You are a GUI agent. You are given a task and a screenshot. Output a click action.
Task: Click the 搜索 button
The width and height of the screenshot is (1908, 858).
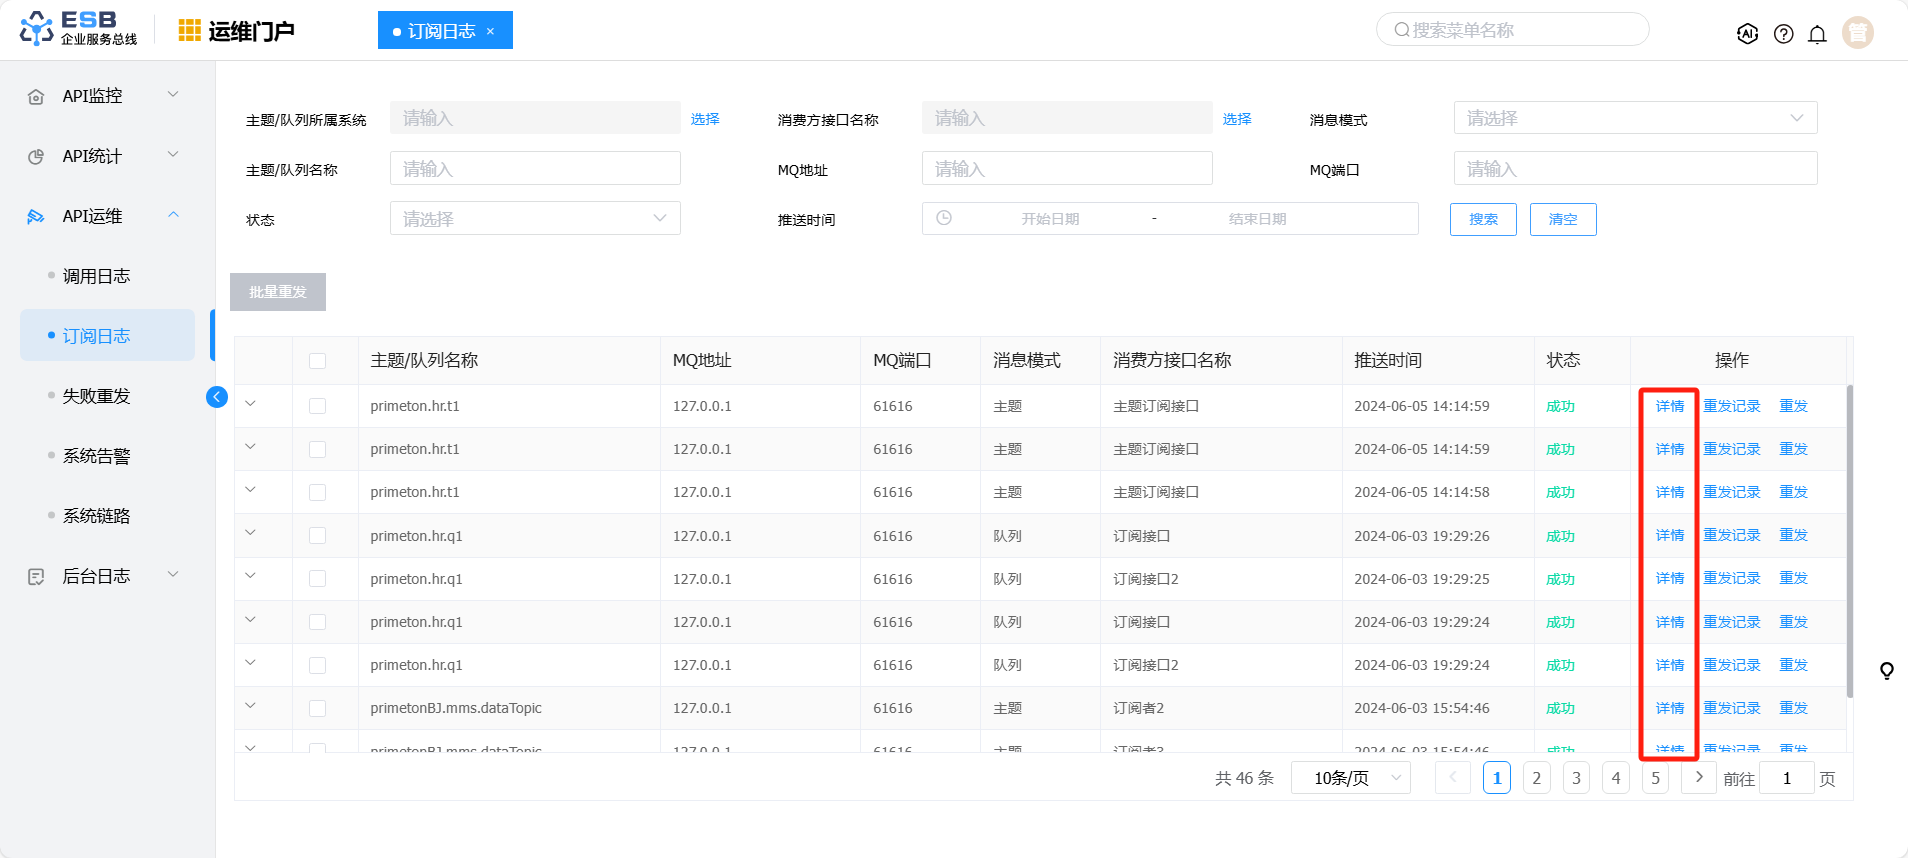coord(1482,220)
